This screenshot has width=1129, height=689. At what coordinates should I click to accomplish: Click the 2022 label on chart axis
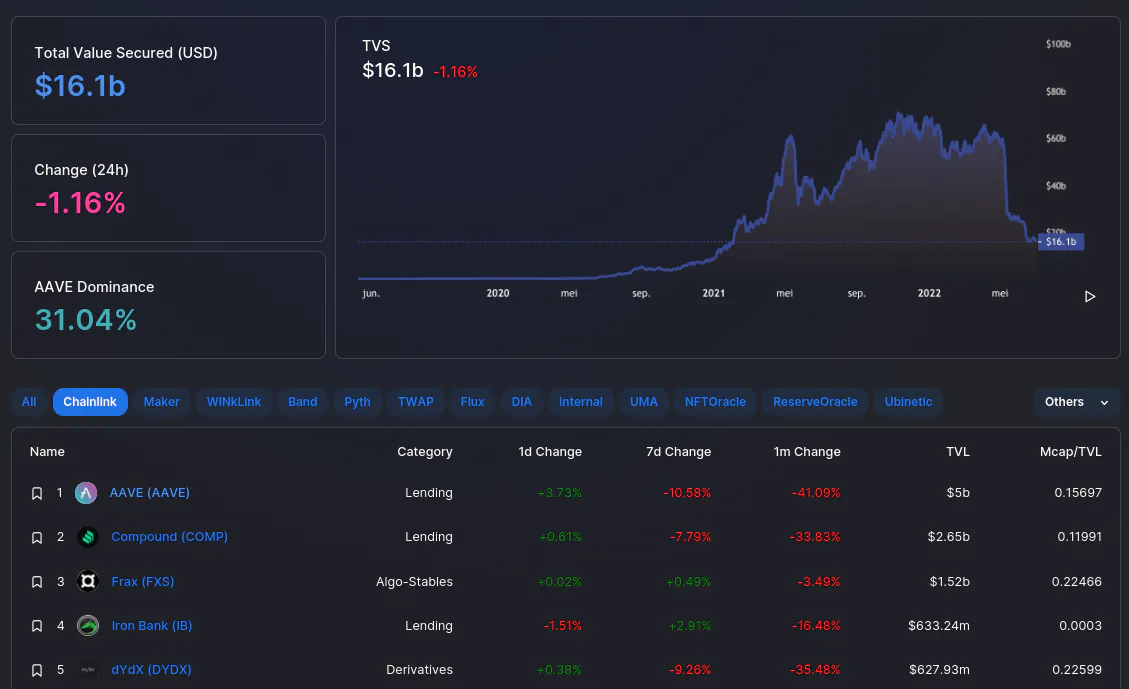pyautogui.click(x=929, y=293)
